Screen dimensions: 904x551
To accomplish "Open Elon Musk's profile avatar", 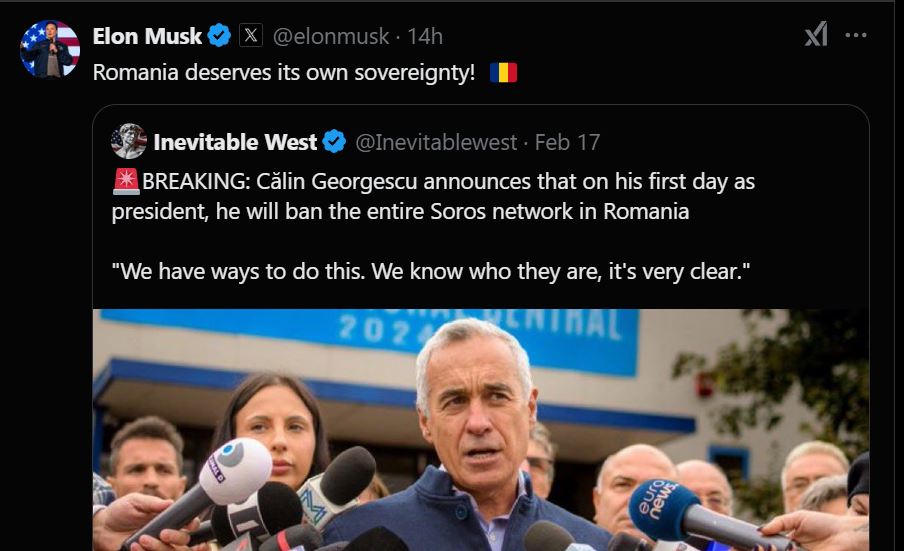I will [x=50, y=48].
